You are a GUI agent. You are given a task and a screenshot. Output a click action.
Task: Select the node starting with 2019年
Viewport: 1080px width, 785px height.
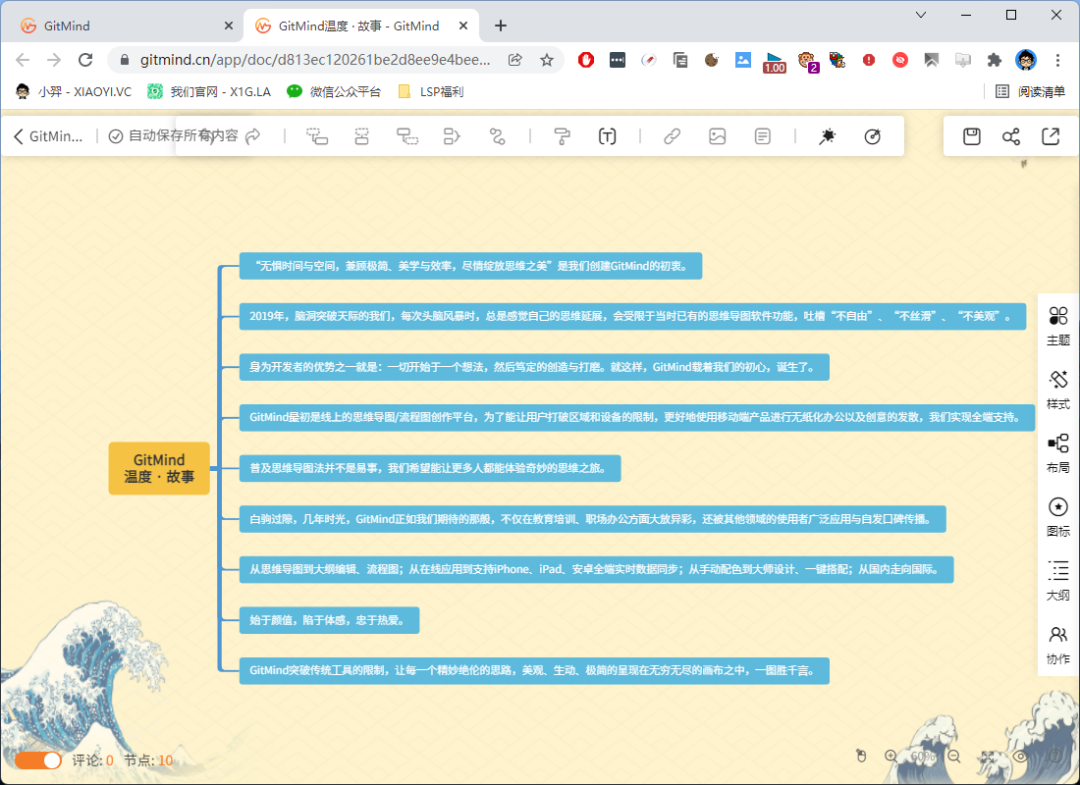tap(632, 316)
